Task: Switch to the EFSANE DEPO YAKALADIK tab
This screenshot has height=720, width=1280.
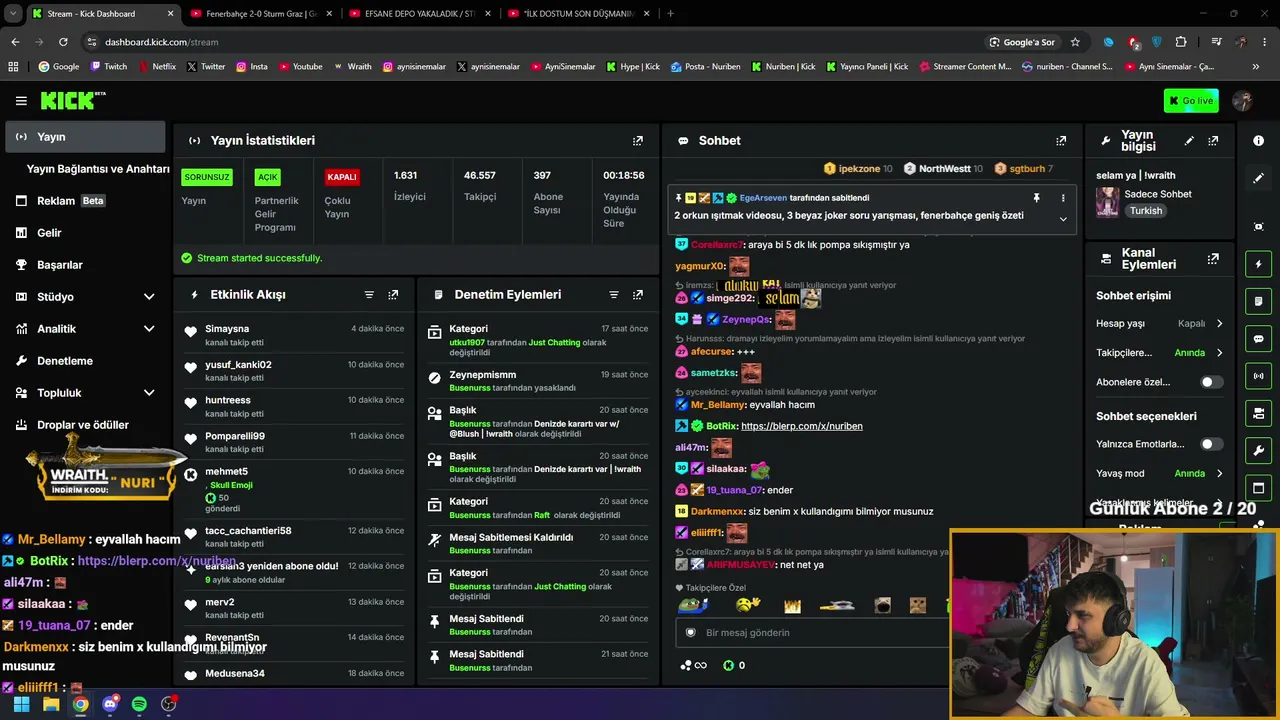Action: pos(419,14)
